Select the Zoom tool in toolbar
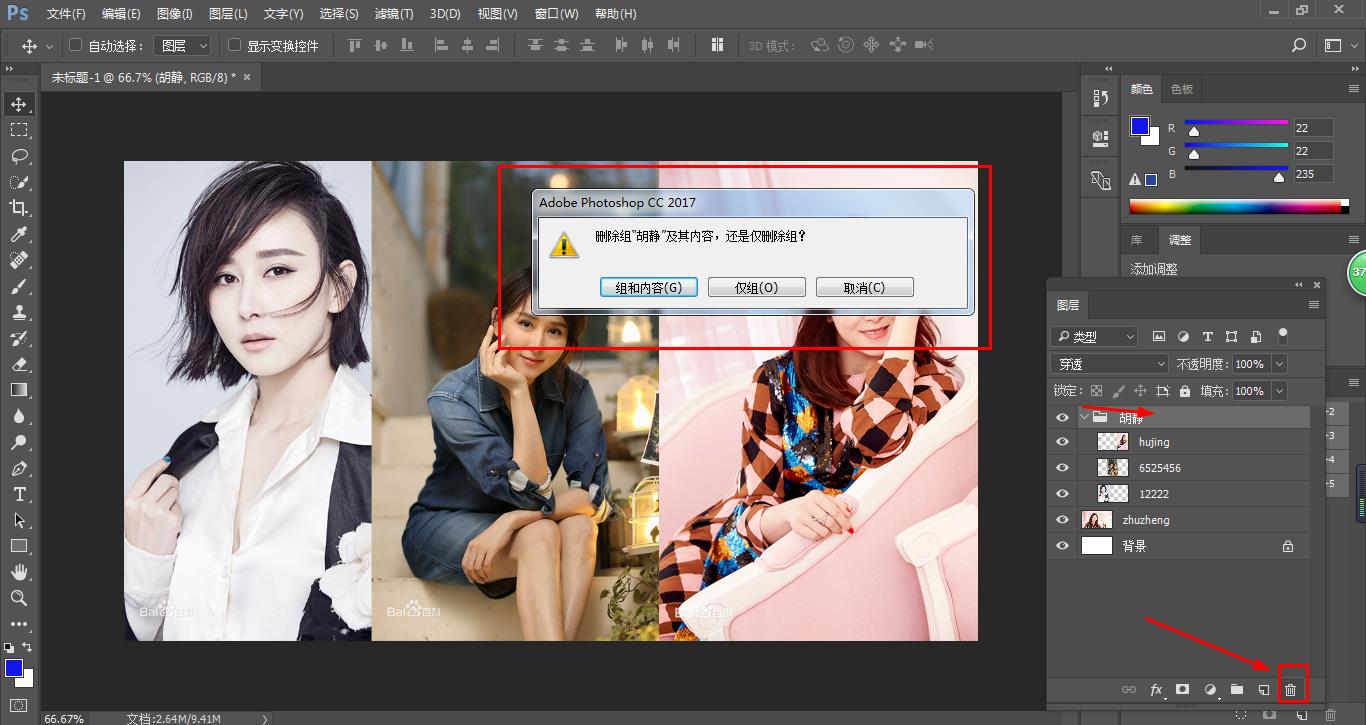 19,598
